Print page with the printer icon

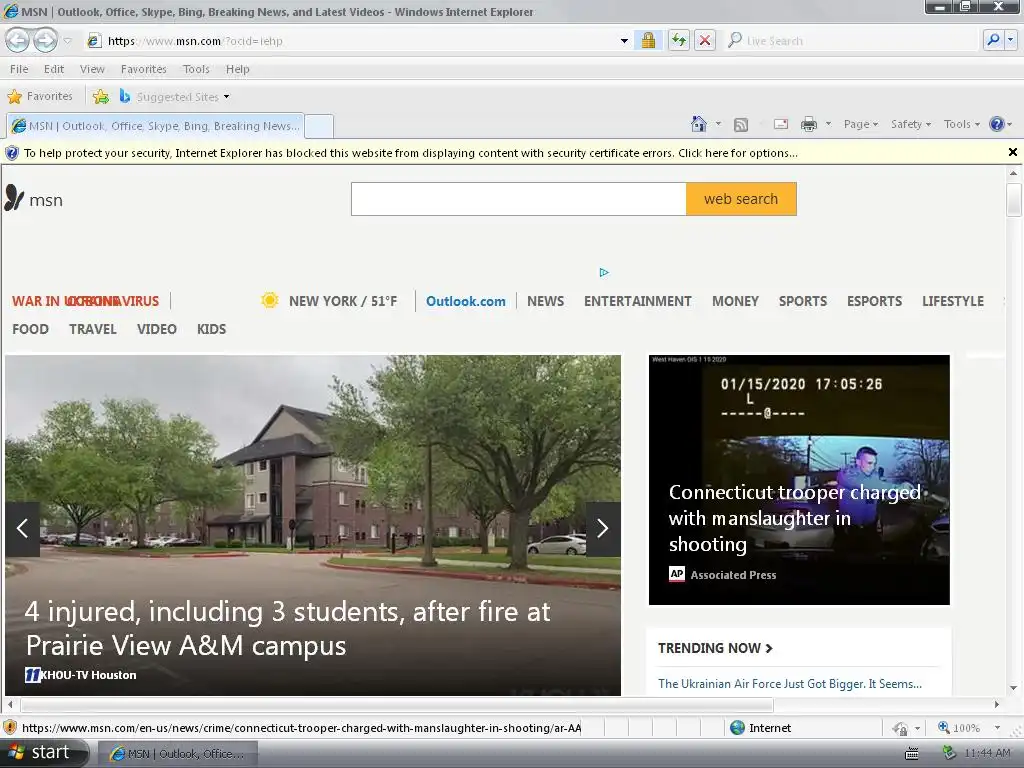pos(808,124)
